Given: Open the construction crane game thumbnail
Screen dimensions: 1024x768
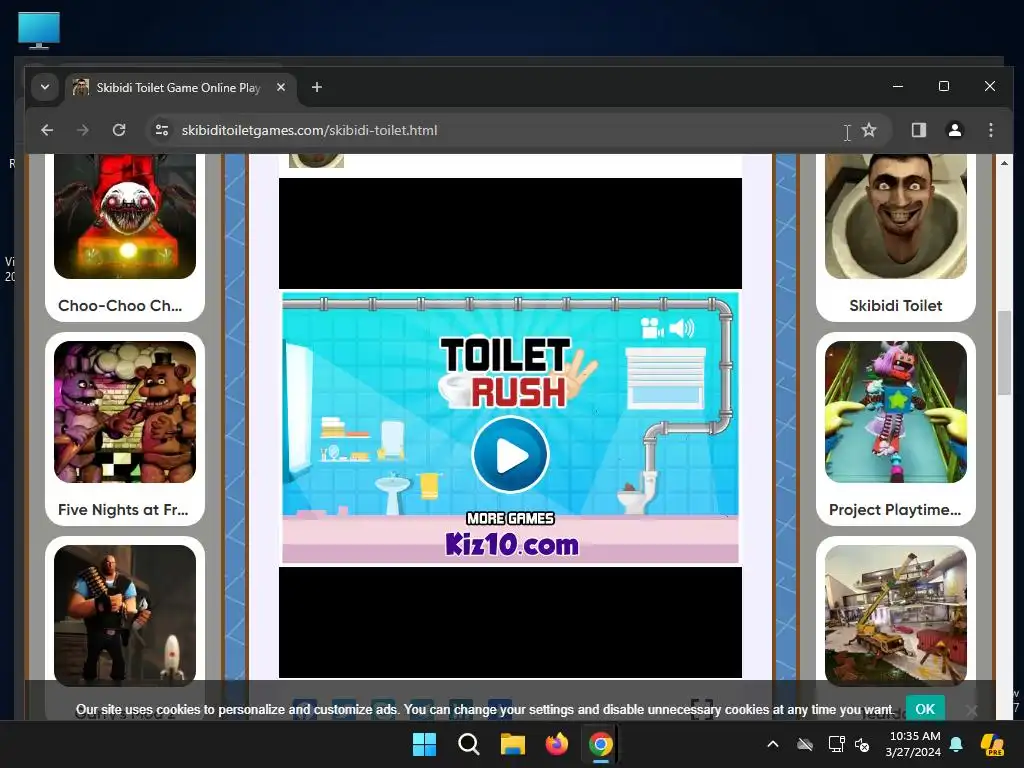Looking at the screenshot, I should pyautogui.click(x=896, y=615).
